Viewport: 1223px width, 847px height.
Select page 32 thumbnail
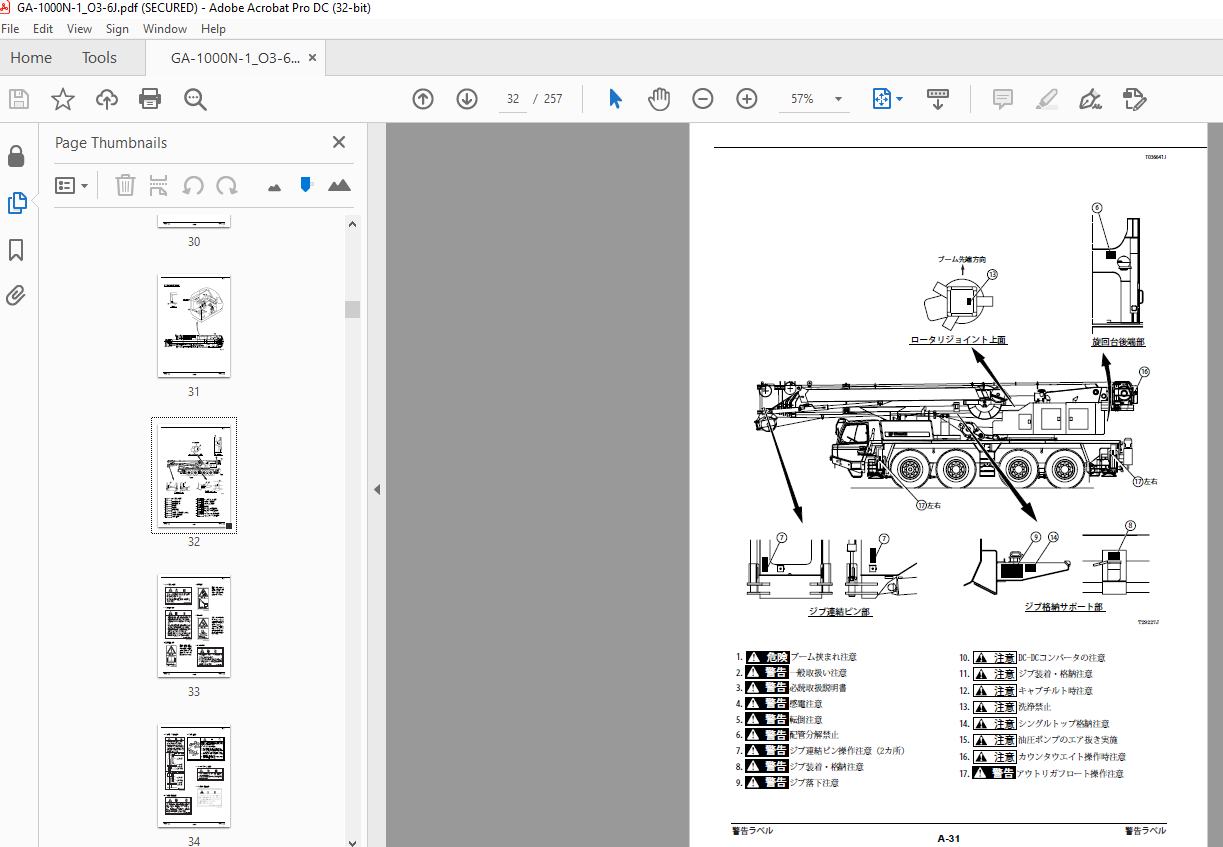pos(194,476)
